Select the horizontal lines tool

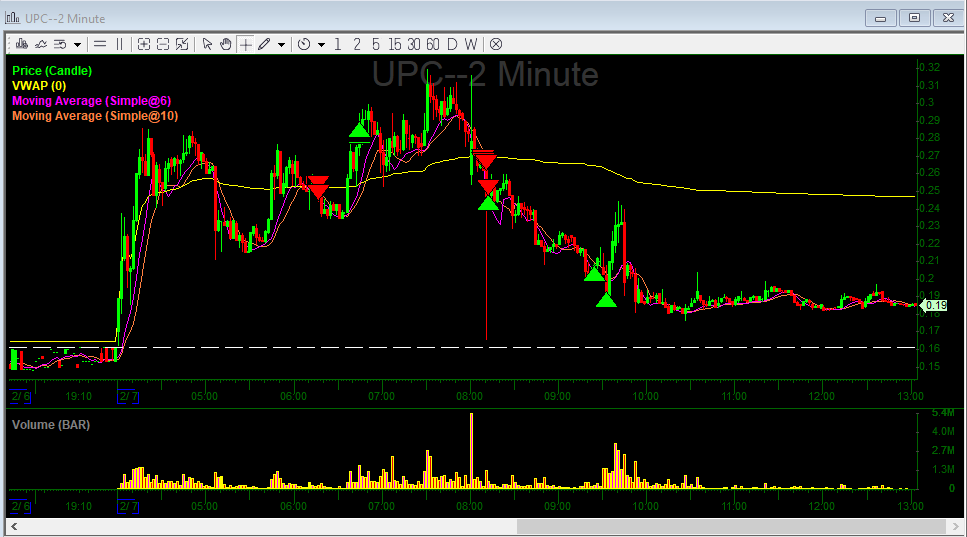pyautogui.click(x=100, y=44)
